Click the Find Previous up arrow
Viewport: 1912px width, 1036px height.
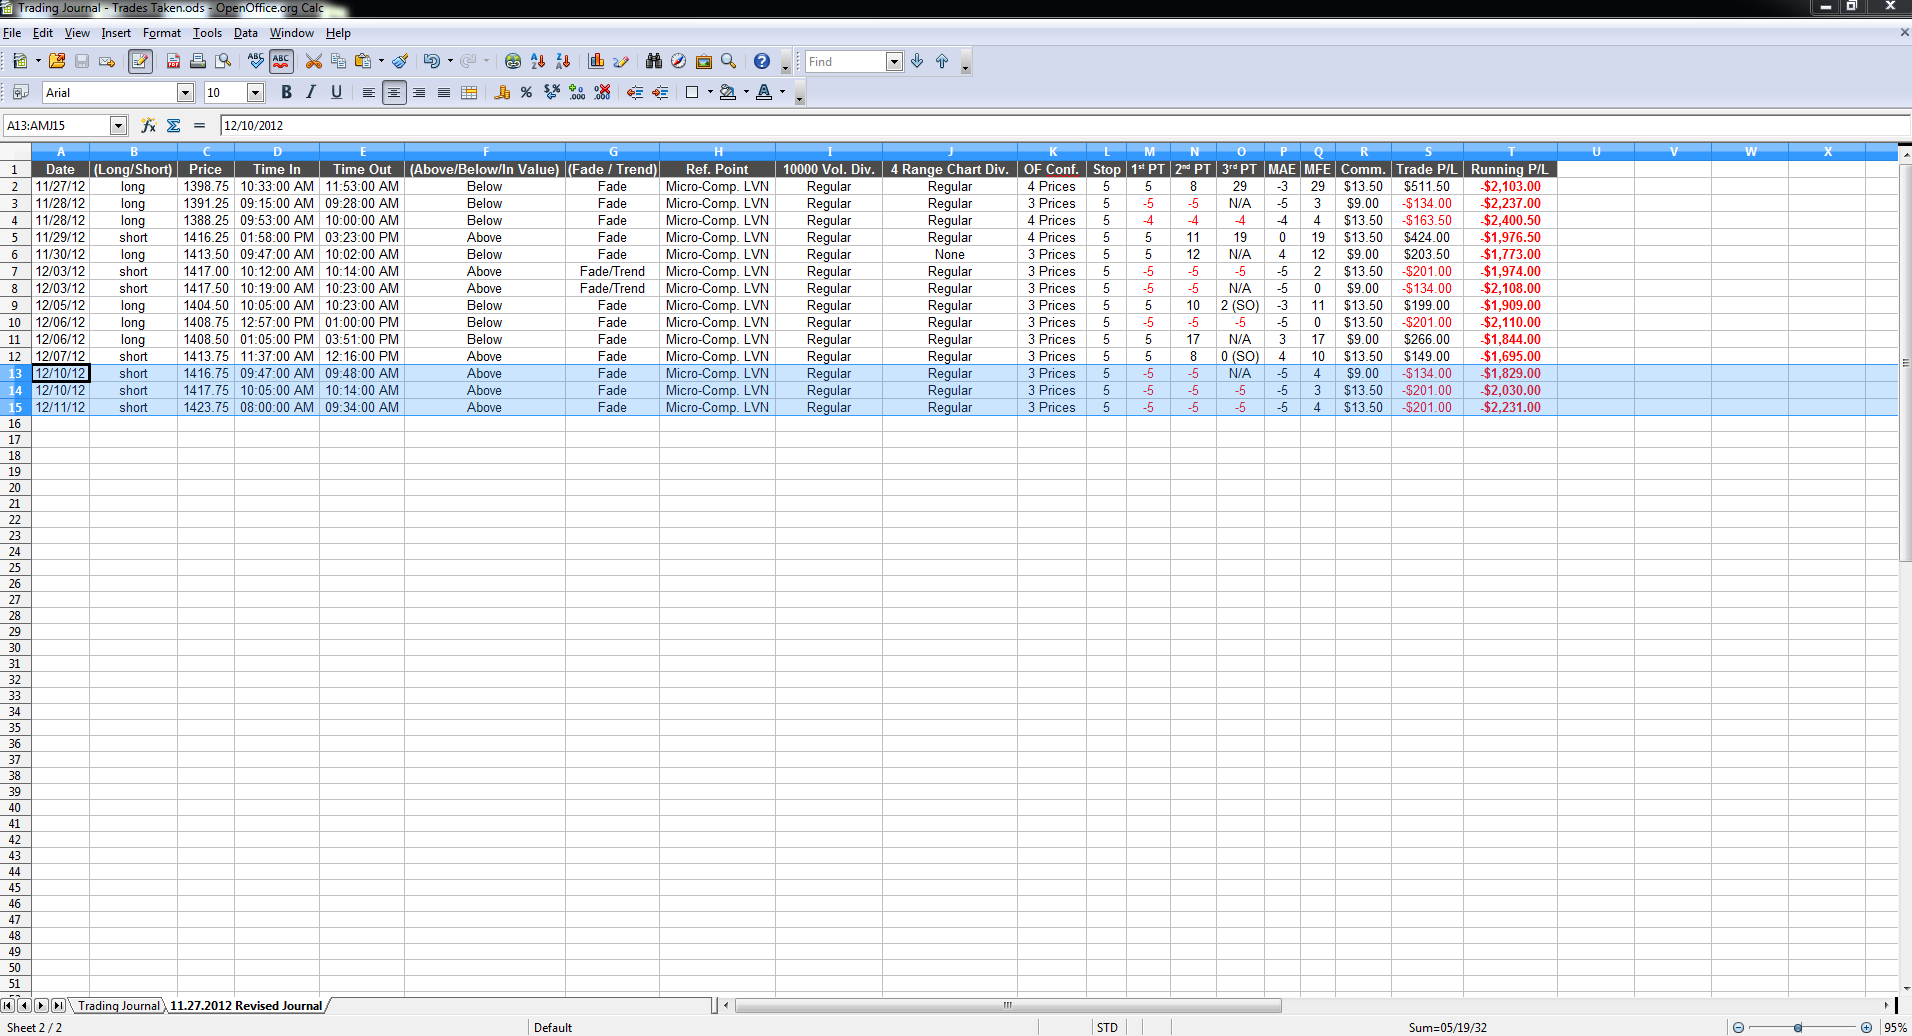coord(942,62)
